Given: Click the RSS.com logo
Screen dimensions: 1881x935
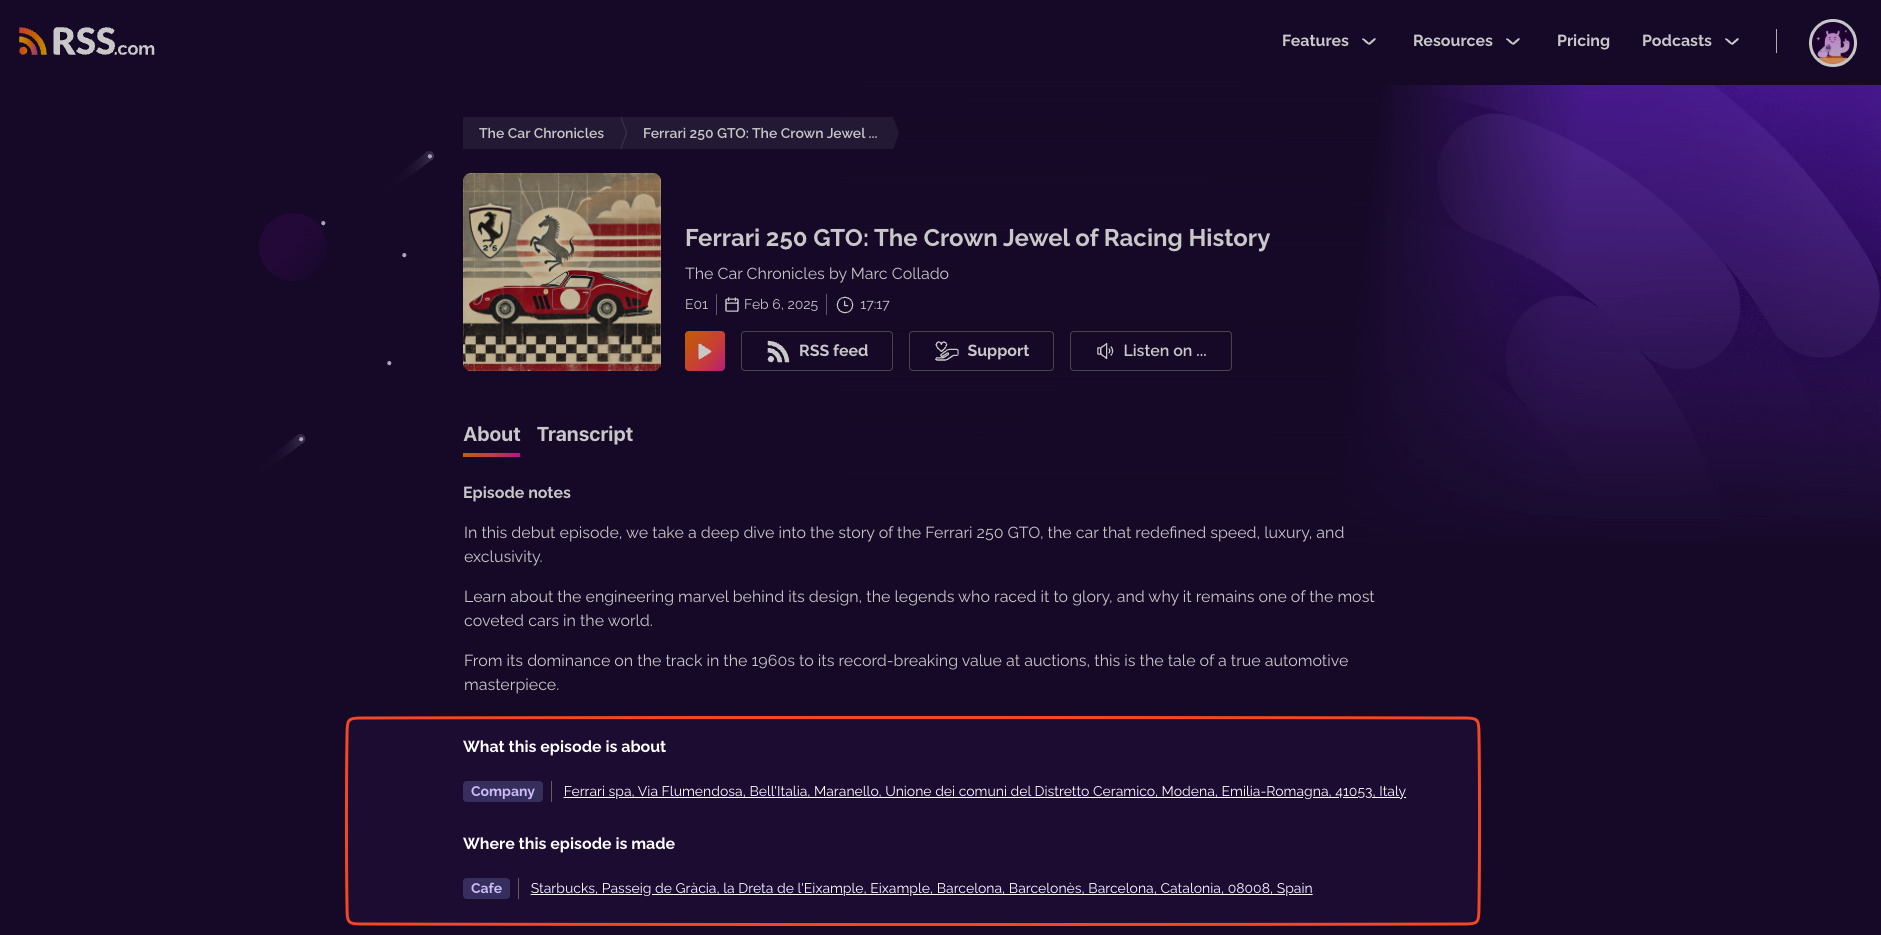Looking at the screenshot, I should coord(87,41).
